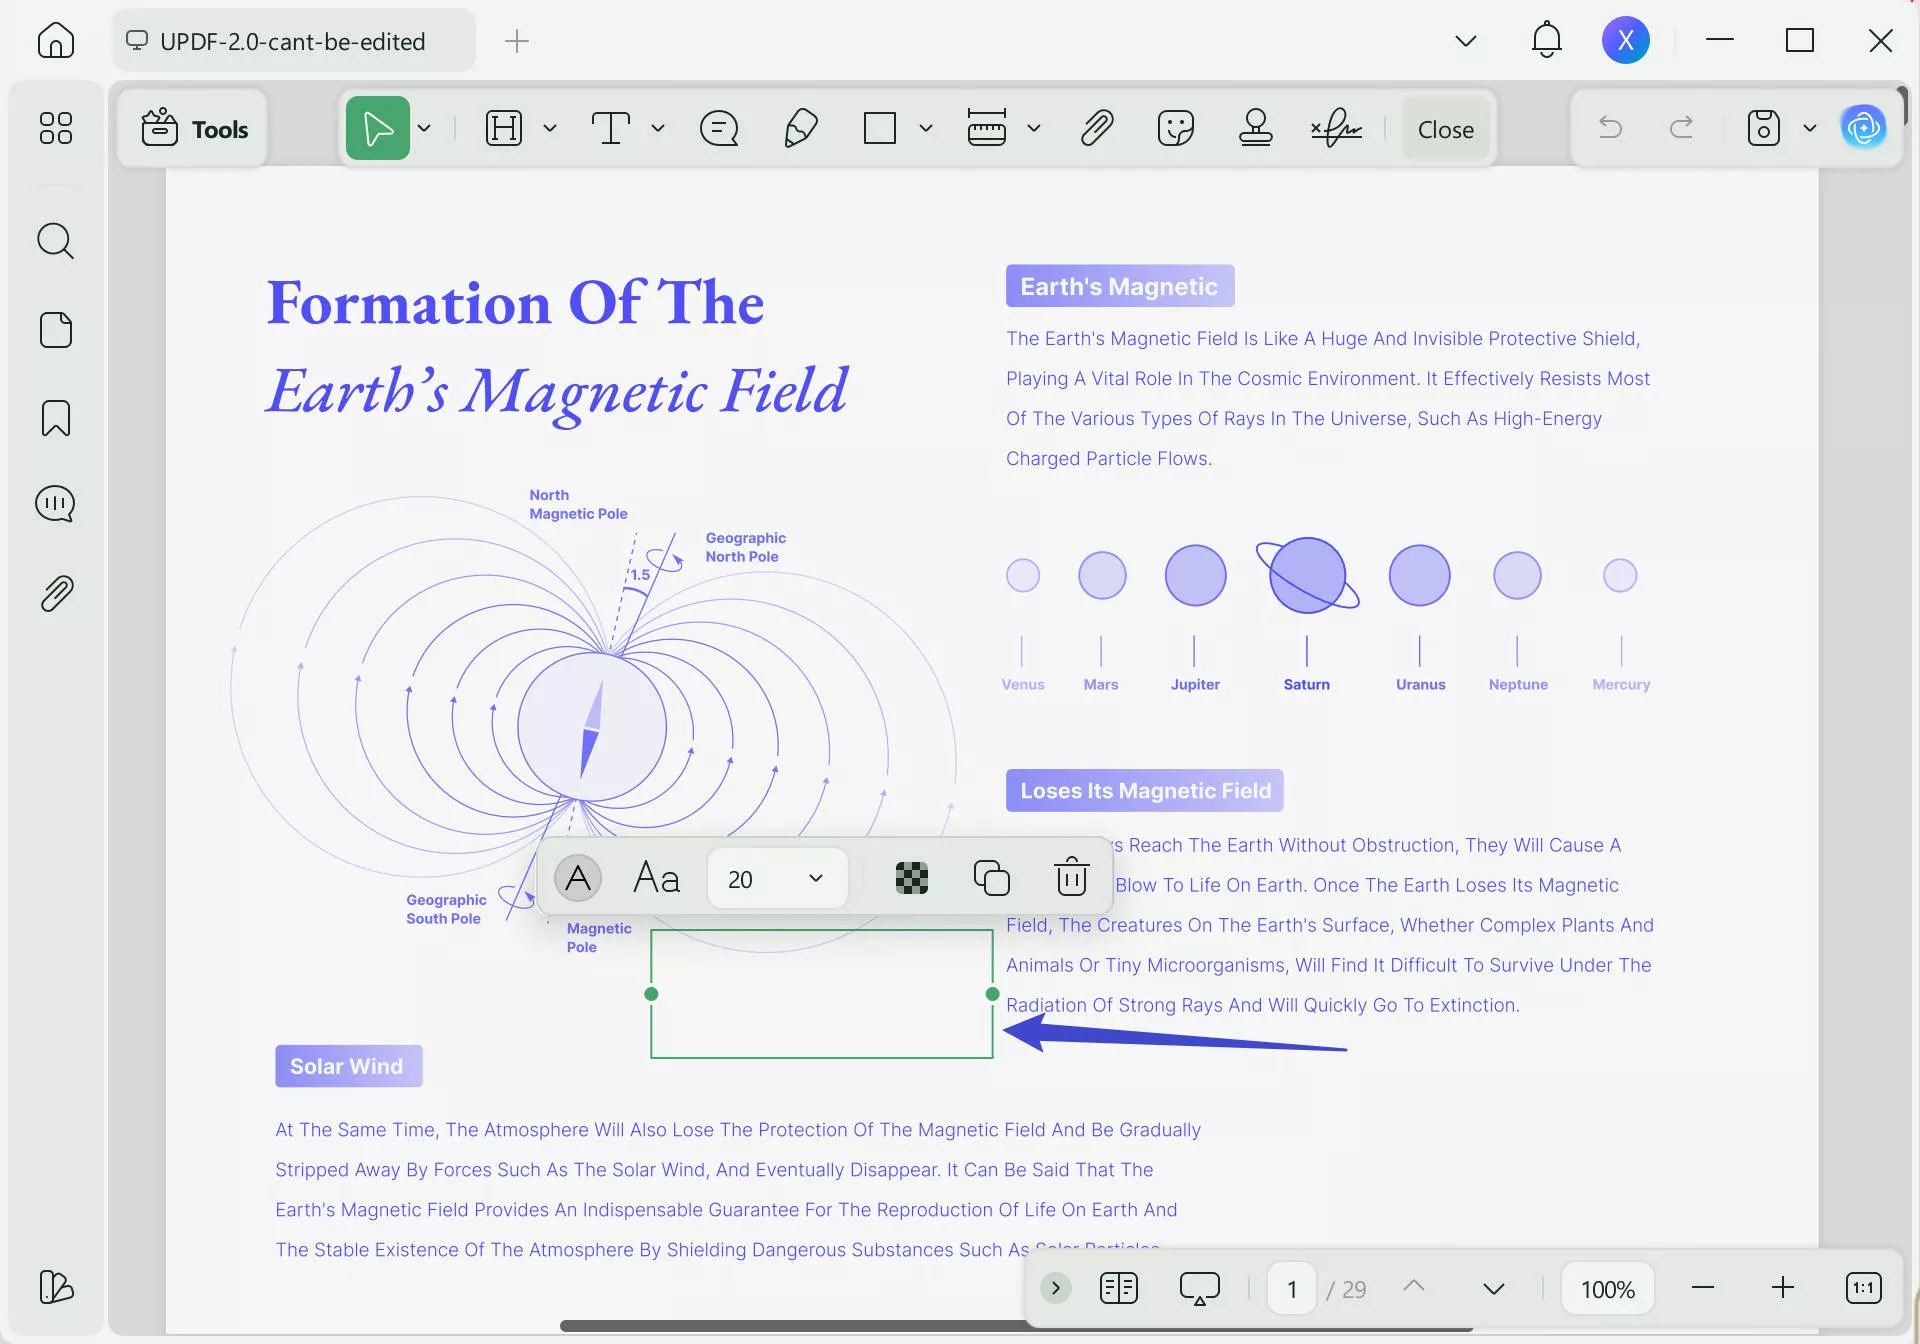Expand the shape tool options chevron
This screenshot has height=1344, width=1920.
pyautogui.click(x=925, y=128)
